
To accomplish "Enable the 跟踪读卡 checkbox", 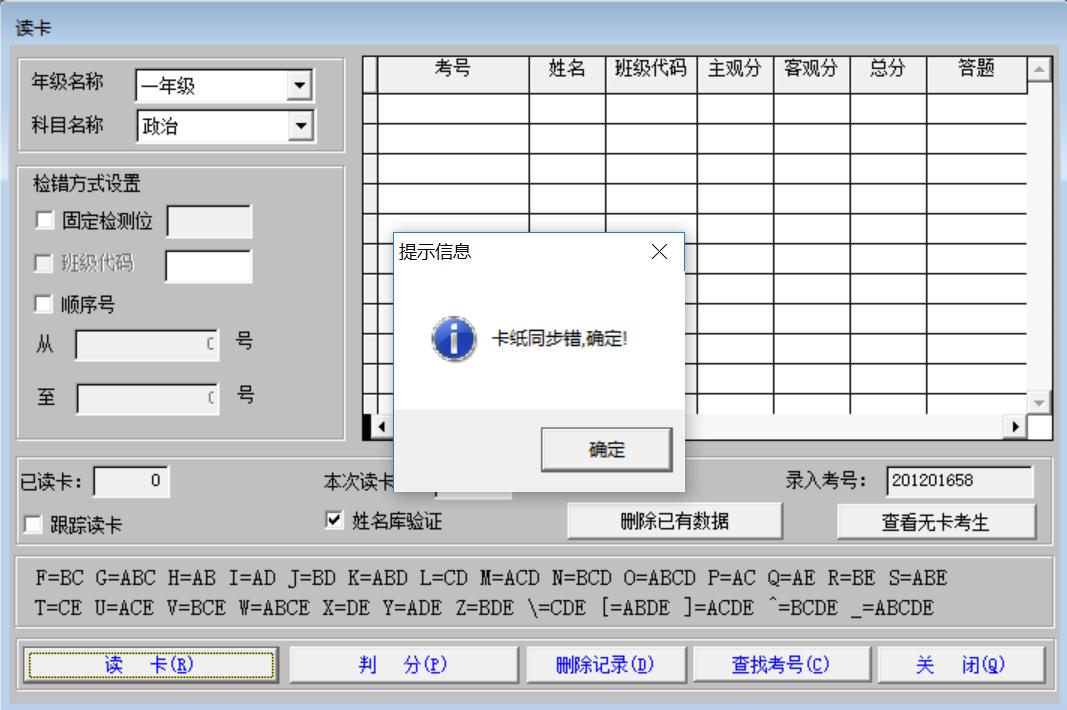I will click(32, 524).
